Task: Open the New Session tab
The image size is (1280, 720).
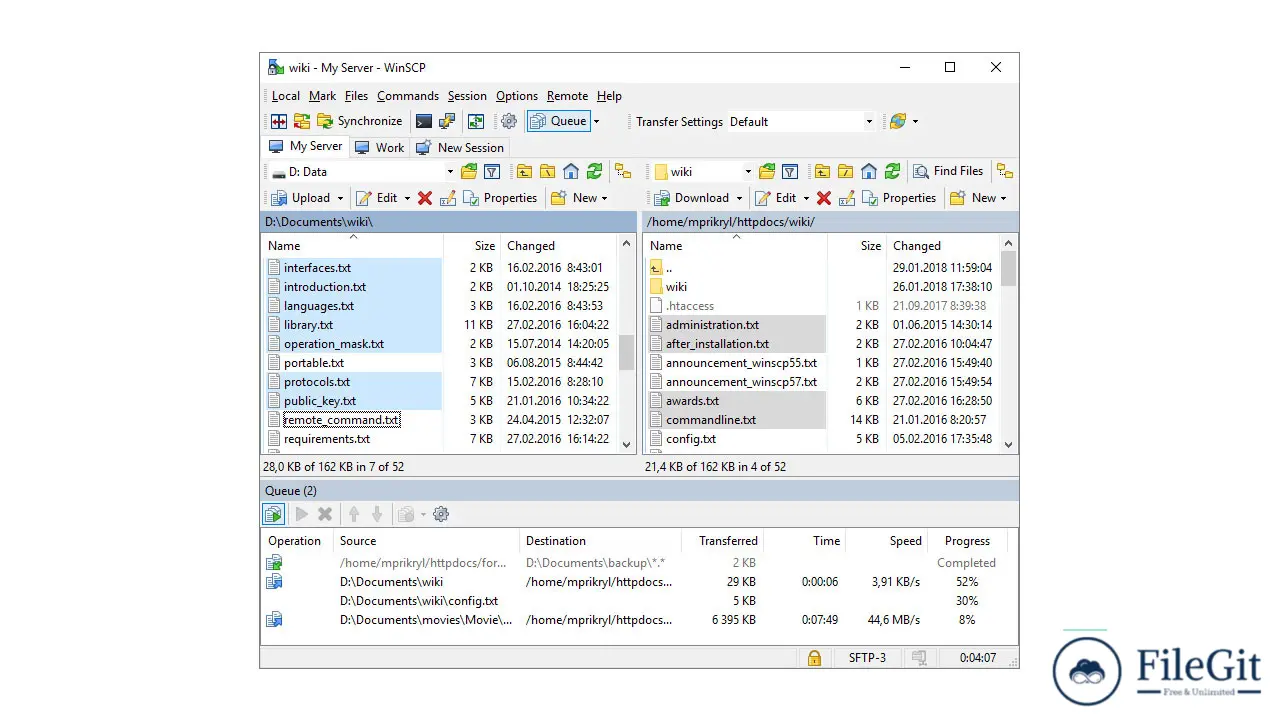Action: point(460,147)
